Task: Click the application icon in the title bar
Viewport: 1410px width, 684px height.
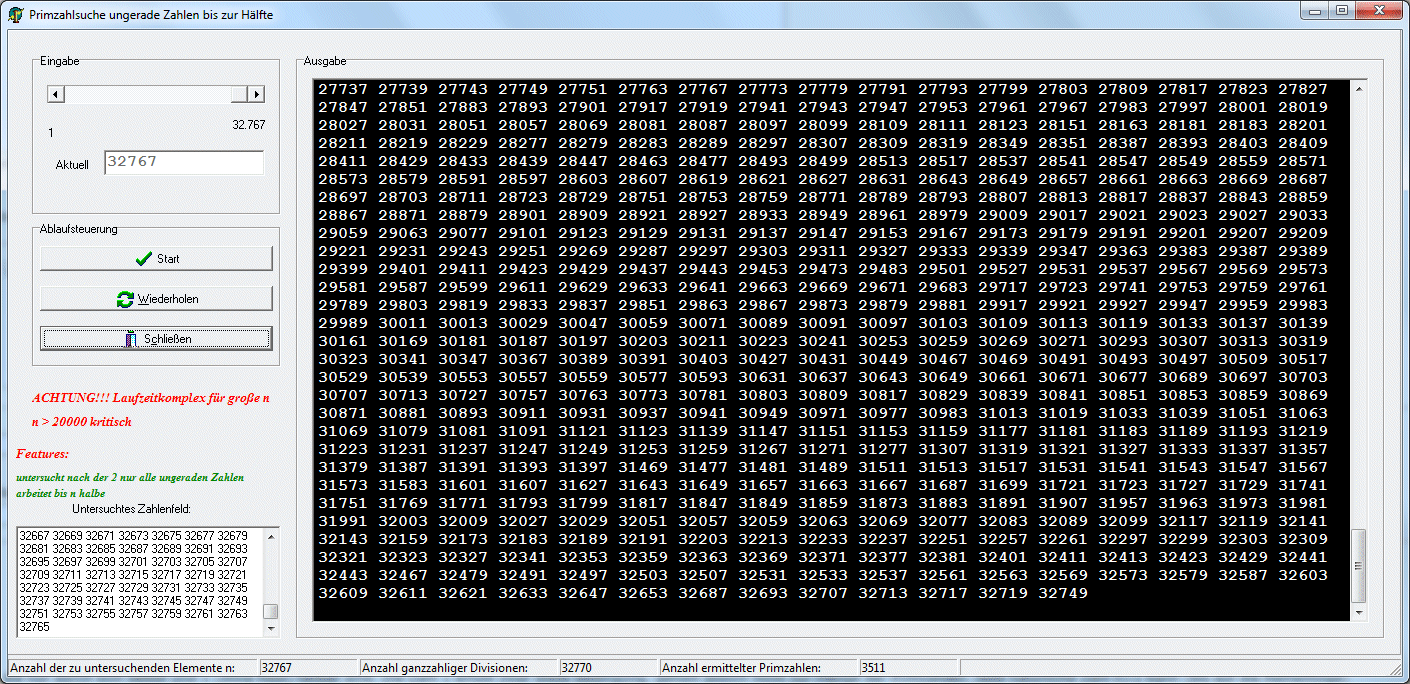Action: (16, 15)
